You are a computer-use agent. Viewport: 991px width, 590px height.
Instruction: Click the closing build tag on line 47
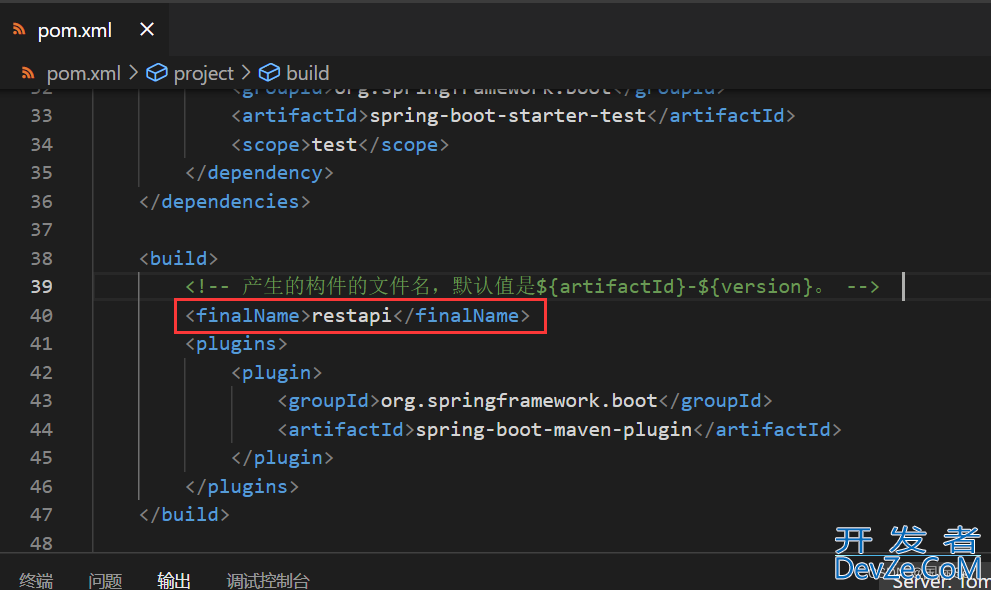tap(185, 514)
